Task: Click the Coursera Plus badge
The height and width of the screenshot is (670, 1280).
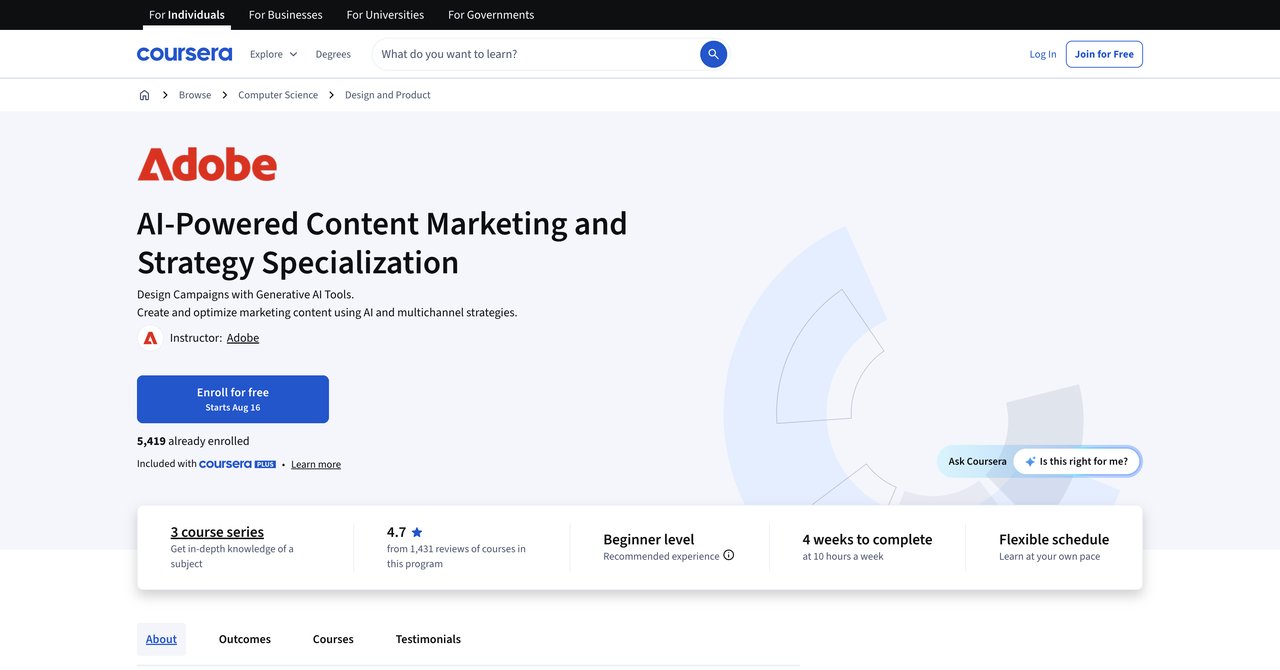Action: point(237,464)
